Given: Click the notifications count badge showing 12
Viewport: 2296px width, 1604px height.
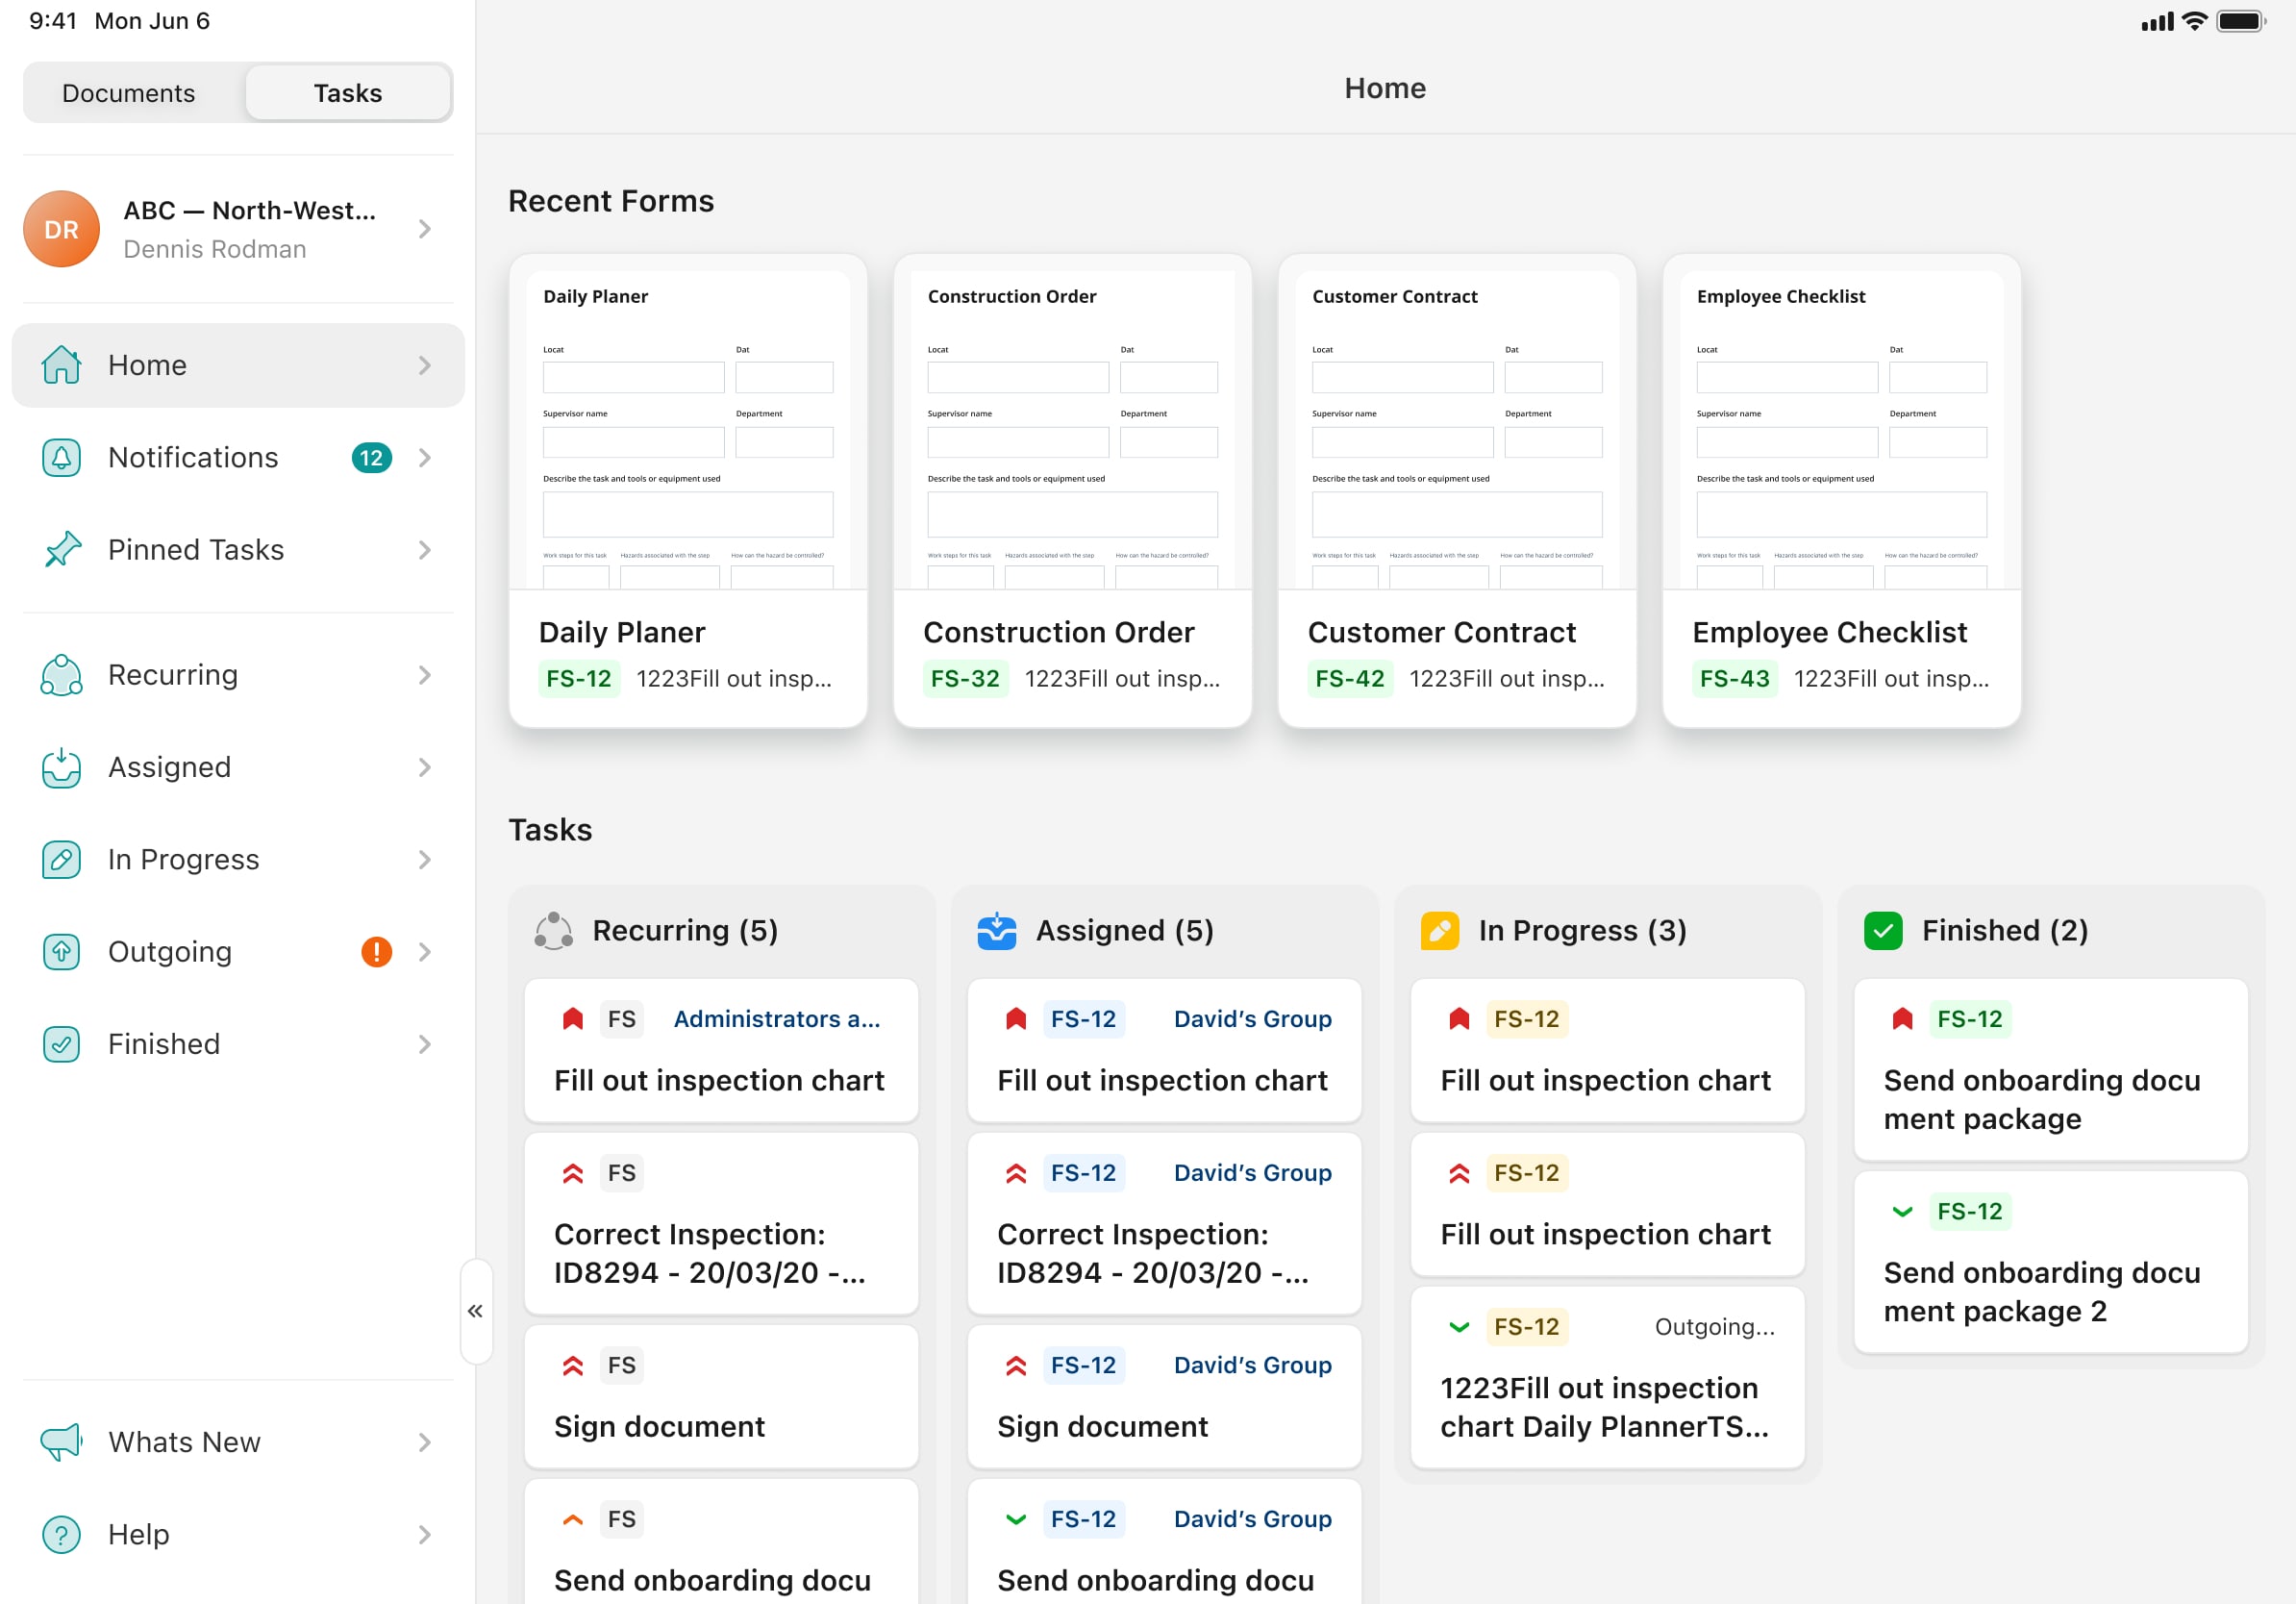Looking at the screenshot, I should [371, 457].
